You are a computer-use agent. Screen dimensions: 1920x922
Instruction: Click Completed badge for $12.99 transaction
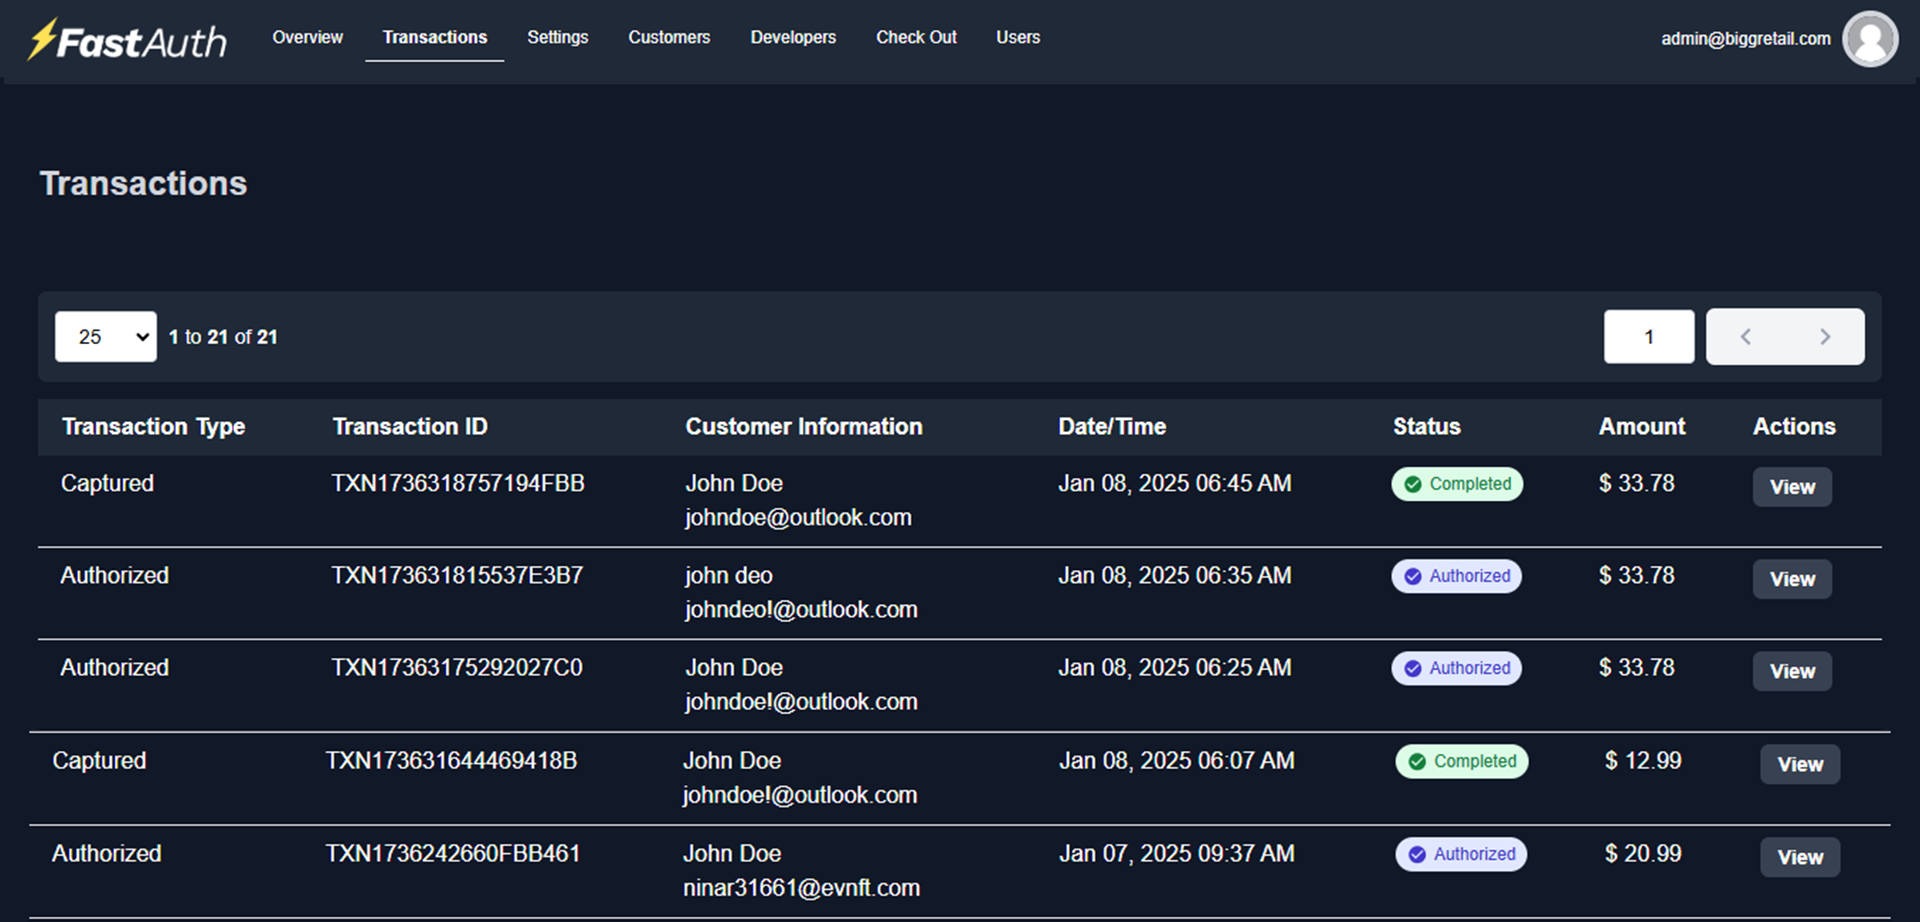[1462, 761]
